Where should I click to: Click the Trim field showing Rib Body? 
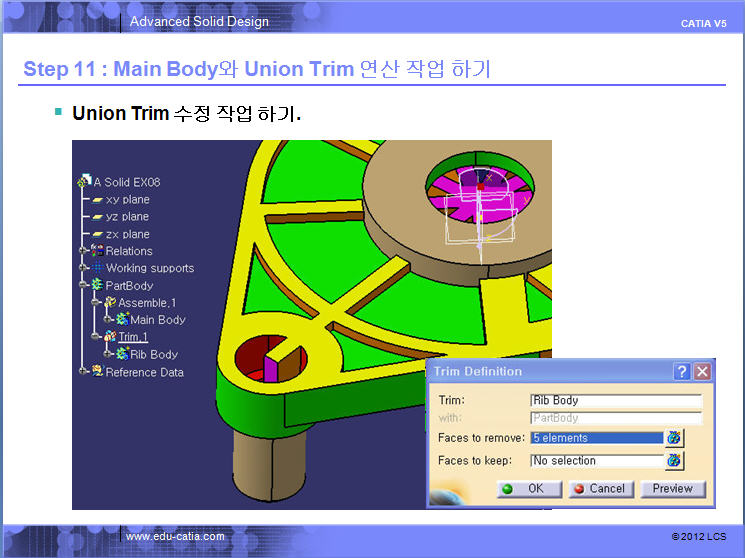pos(615,400)
